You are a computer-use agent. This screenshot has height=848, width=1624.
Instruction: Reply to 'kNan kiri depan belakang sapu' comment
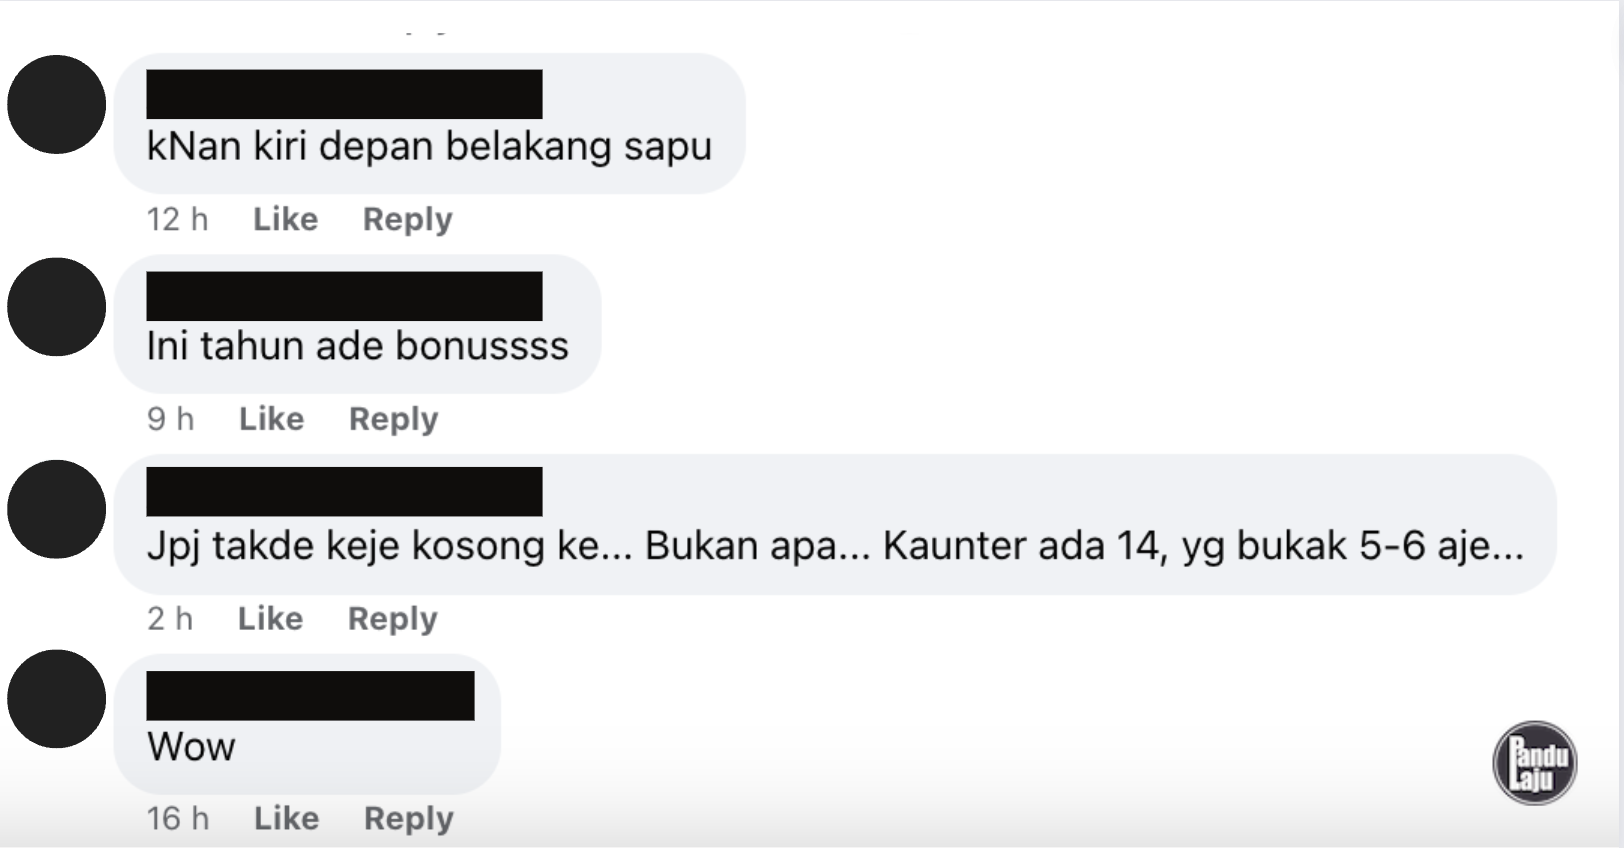click(x=407, y=220)
